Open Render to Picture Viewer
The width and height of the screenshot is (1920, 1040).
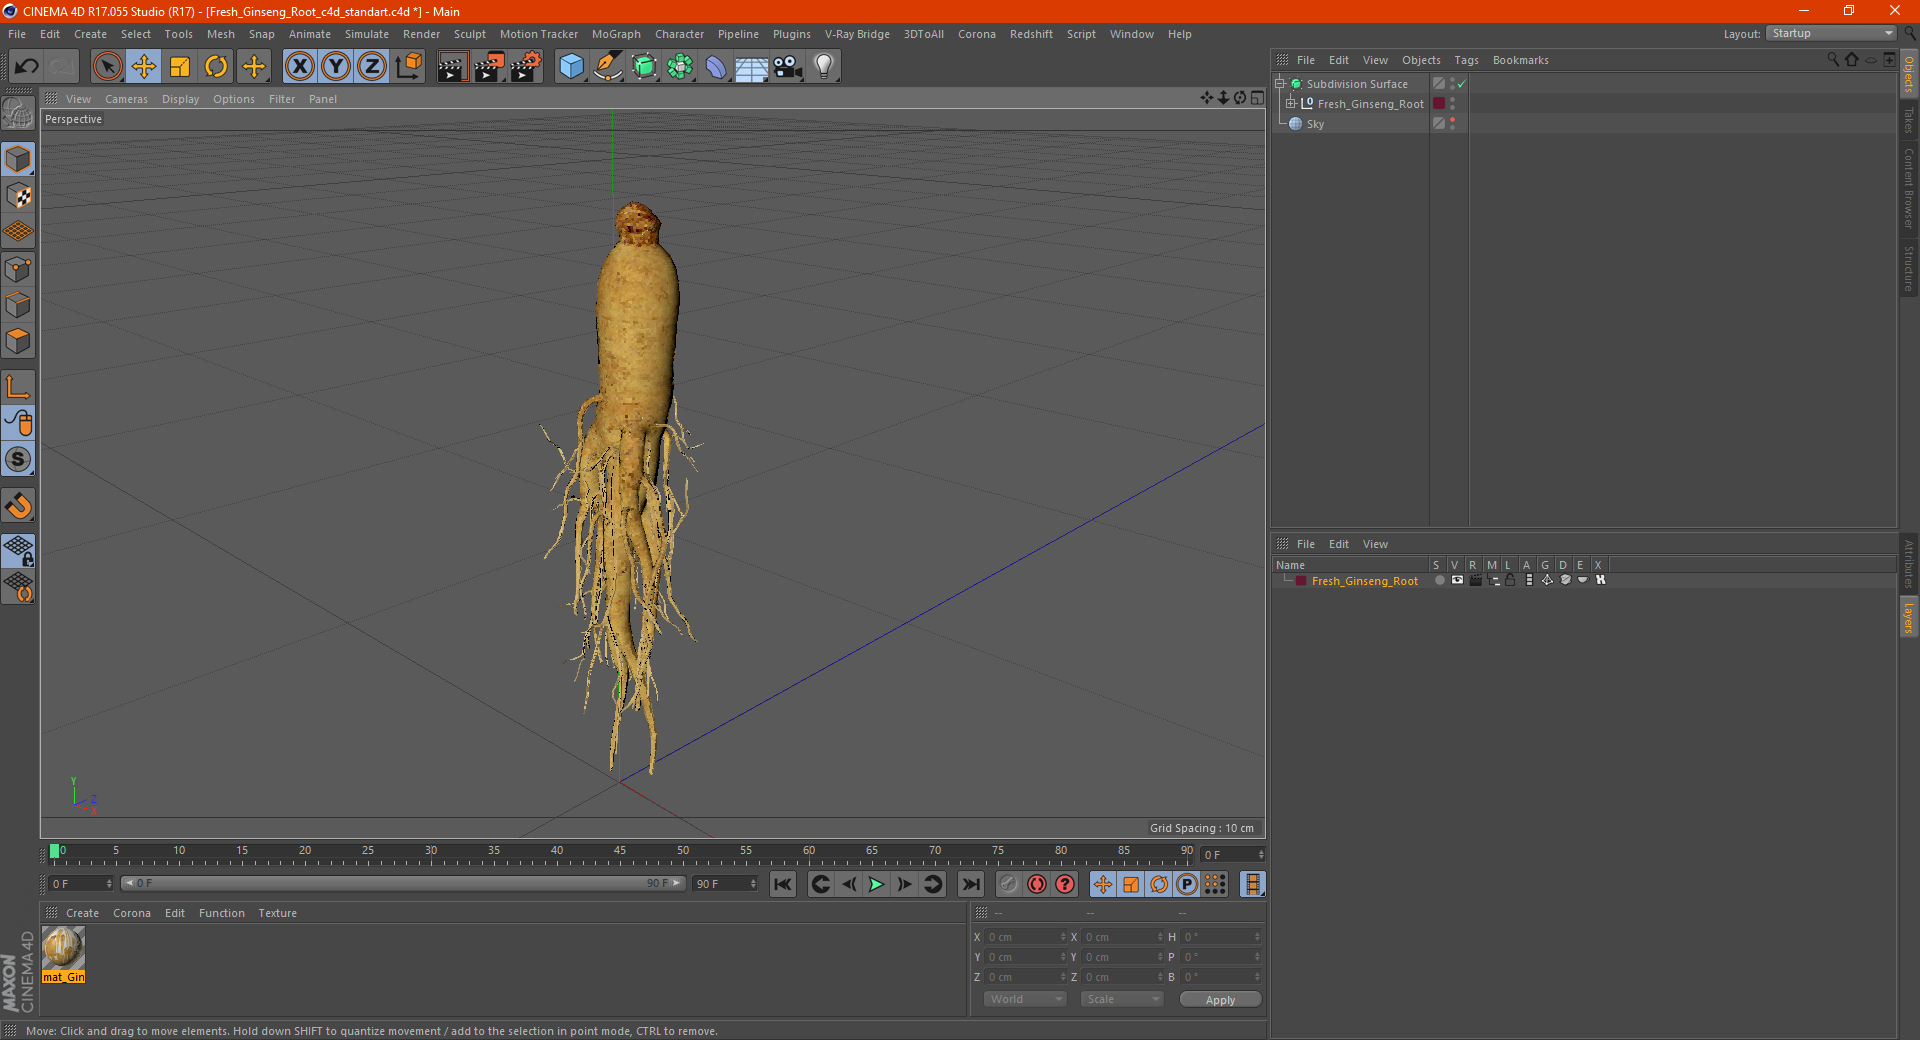(x=489, y=67)
